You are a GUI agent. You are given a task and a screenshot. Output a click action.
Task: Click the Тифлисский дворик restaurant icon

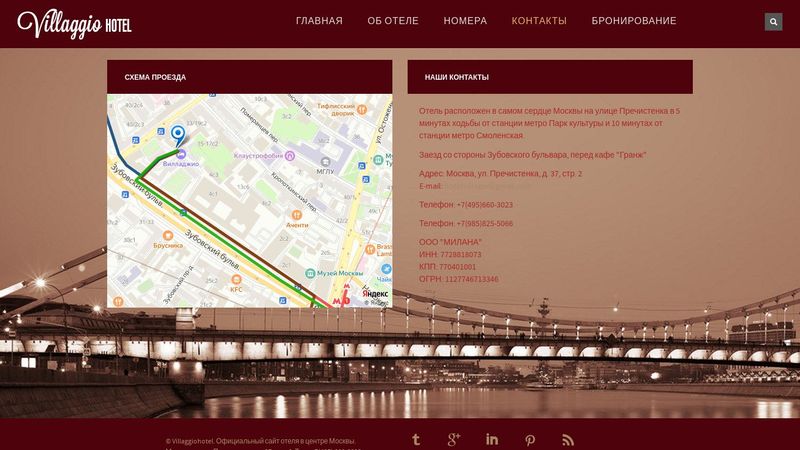(362, 109)
